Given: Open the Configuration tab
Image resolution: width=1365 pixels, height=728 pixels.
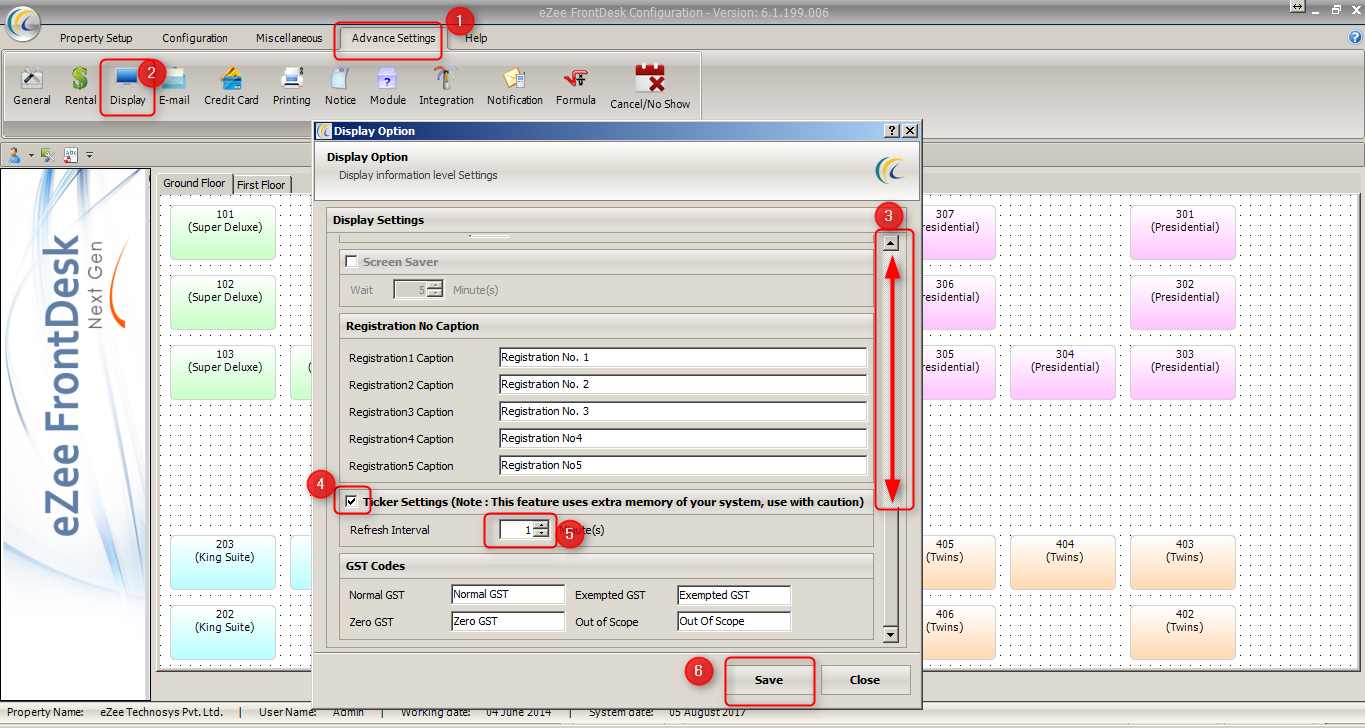Looking at the screenshot, I should [195, 38].
